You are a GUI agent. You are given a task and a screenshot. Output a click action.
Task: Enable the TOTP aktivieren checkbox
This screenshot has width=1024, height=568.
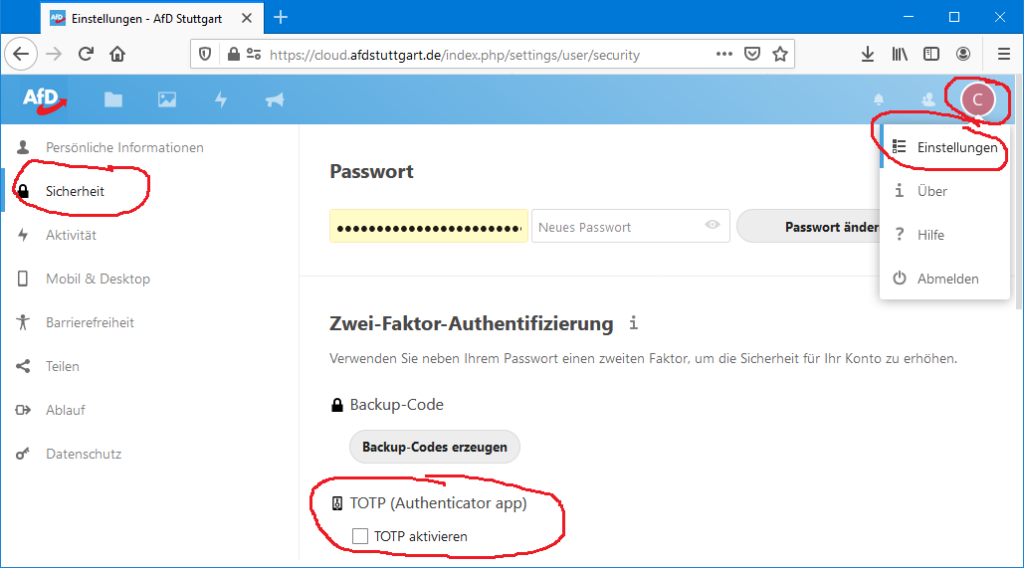click(x=360, y=537)
